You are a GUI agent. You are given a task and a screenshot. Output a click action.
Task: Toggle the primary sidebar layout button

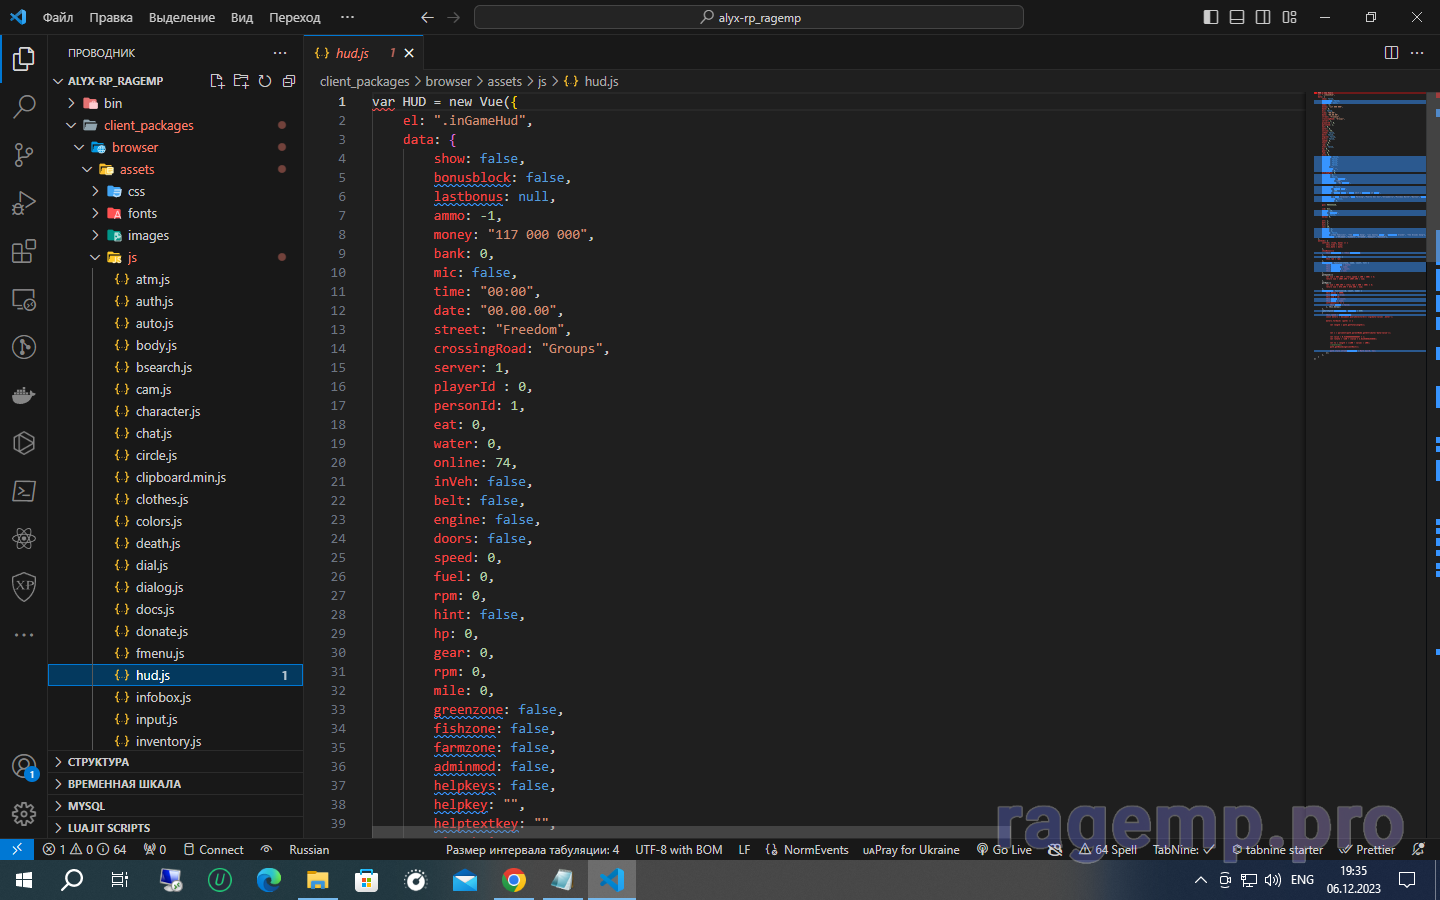point(1211,17)
